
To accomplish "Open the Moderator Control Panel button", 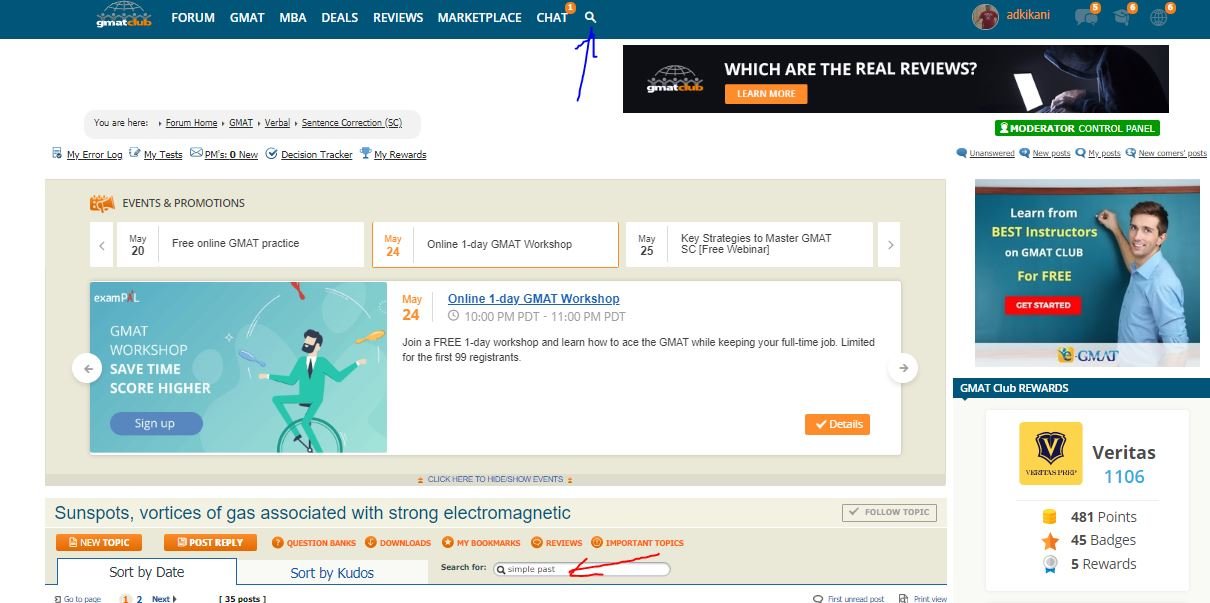I will click(1077, 128).
